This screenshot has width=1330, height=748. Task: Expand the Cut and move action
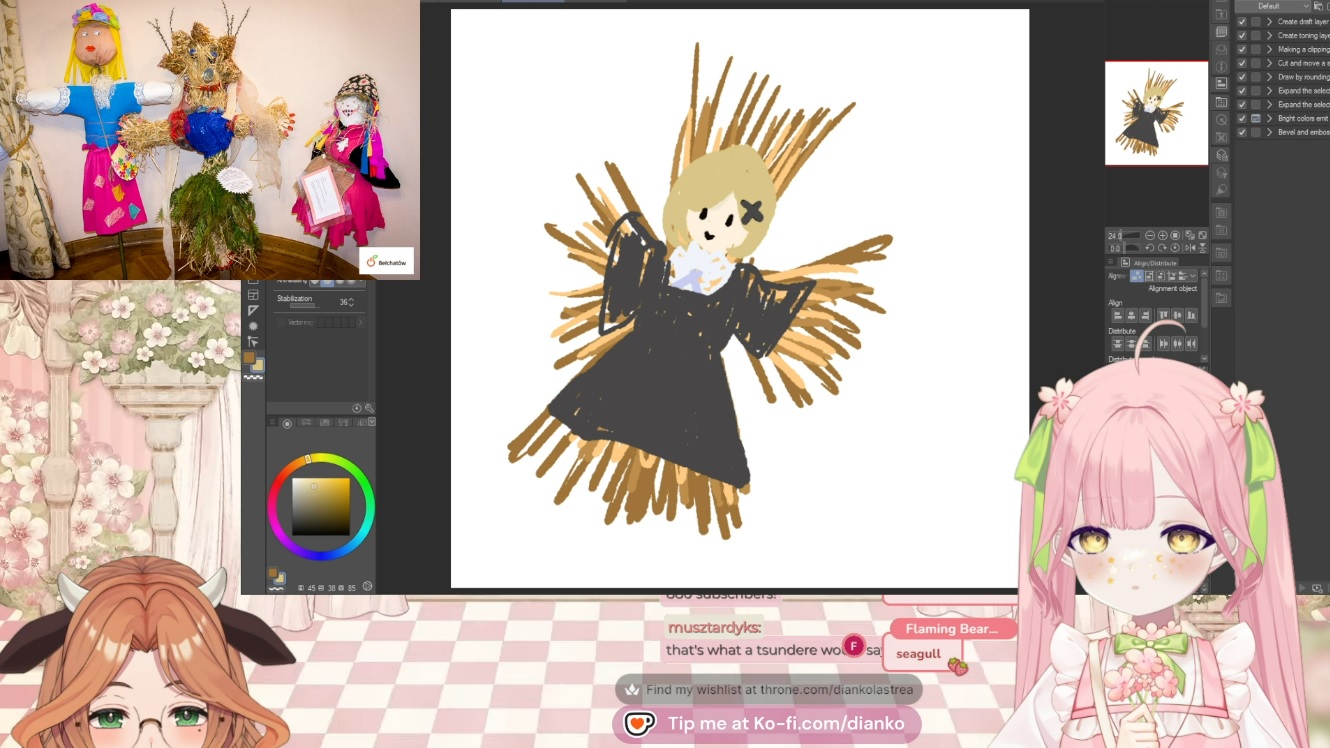(1269, 63)
